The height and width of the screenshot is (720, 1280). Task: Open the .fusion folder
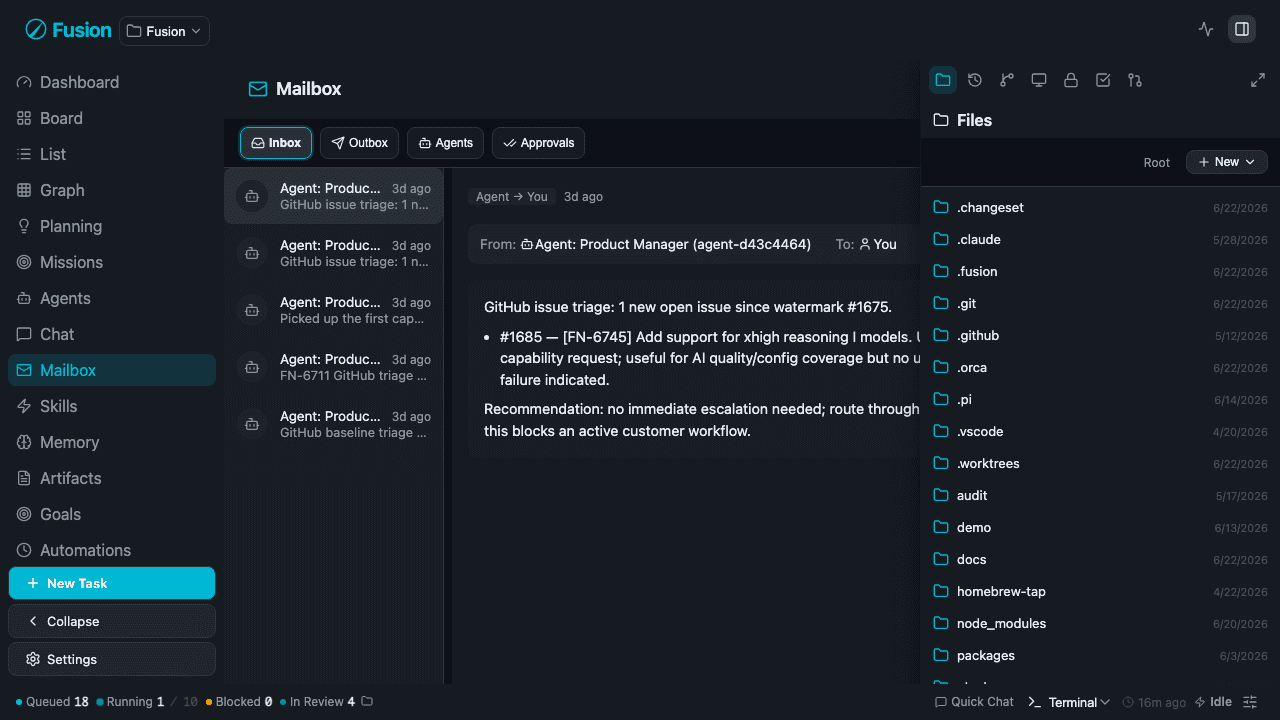click(1100, 271)
